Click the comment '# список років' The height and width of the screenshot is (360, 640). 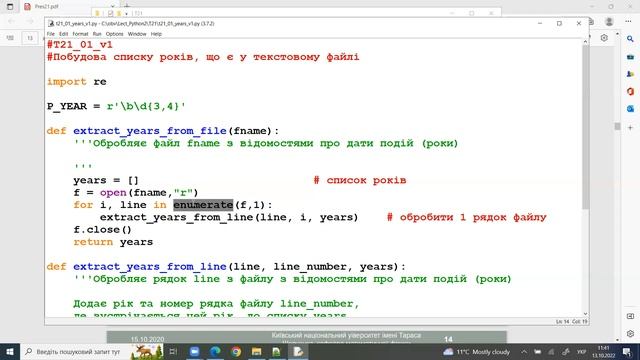tap(360, 180)
